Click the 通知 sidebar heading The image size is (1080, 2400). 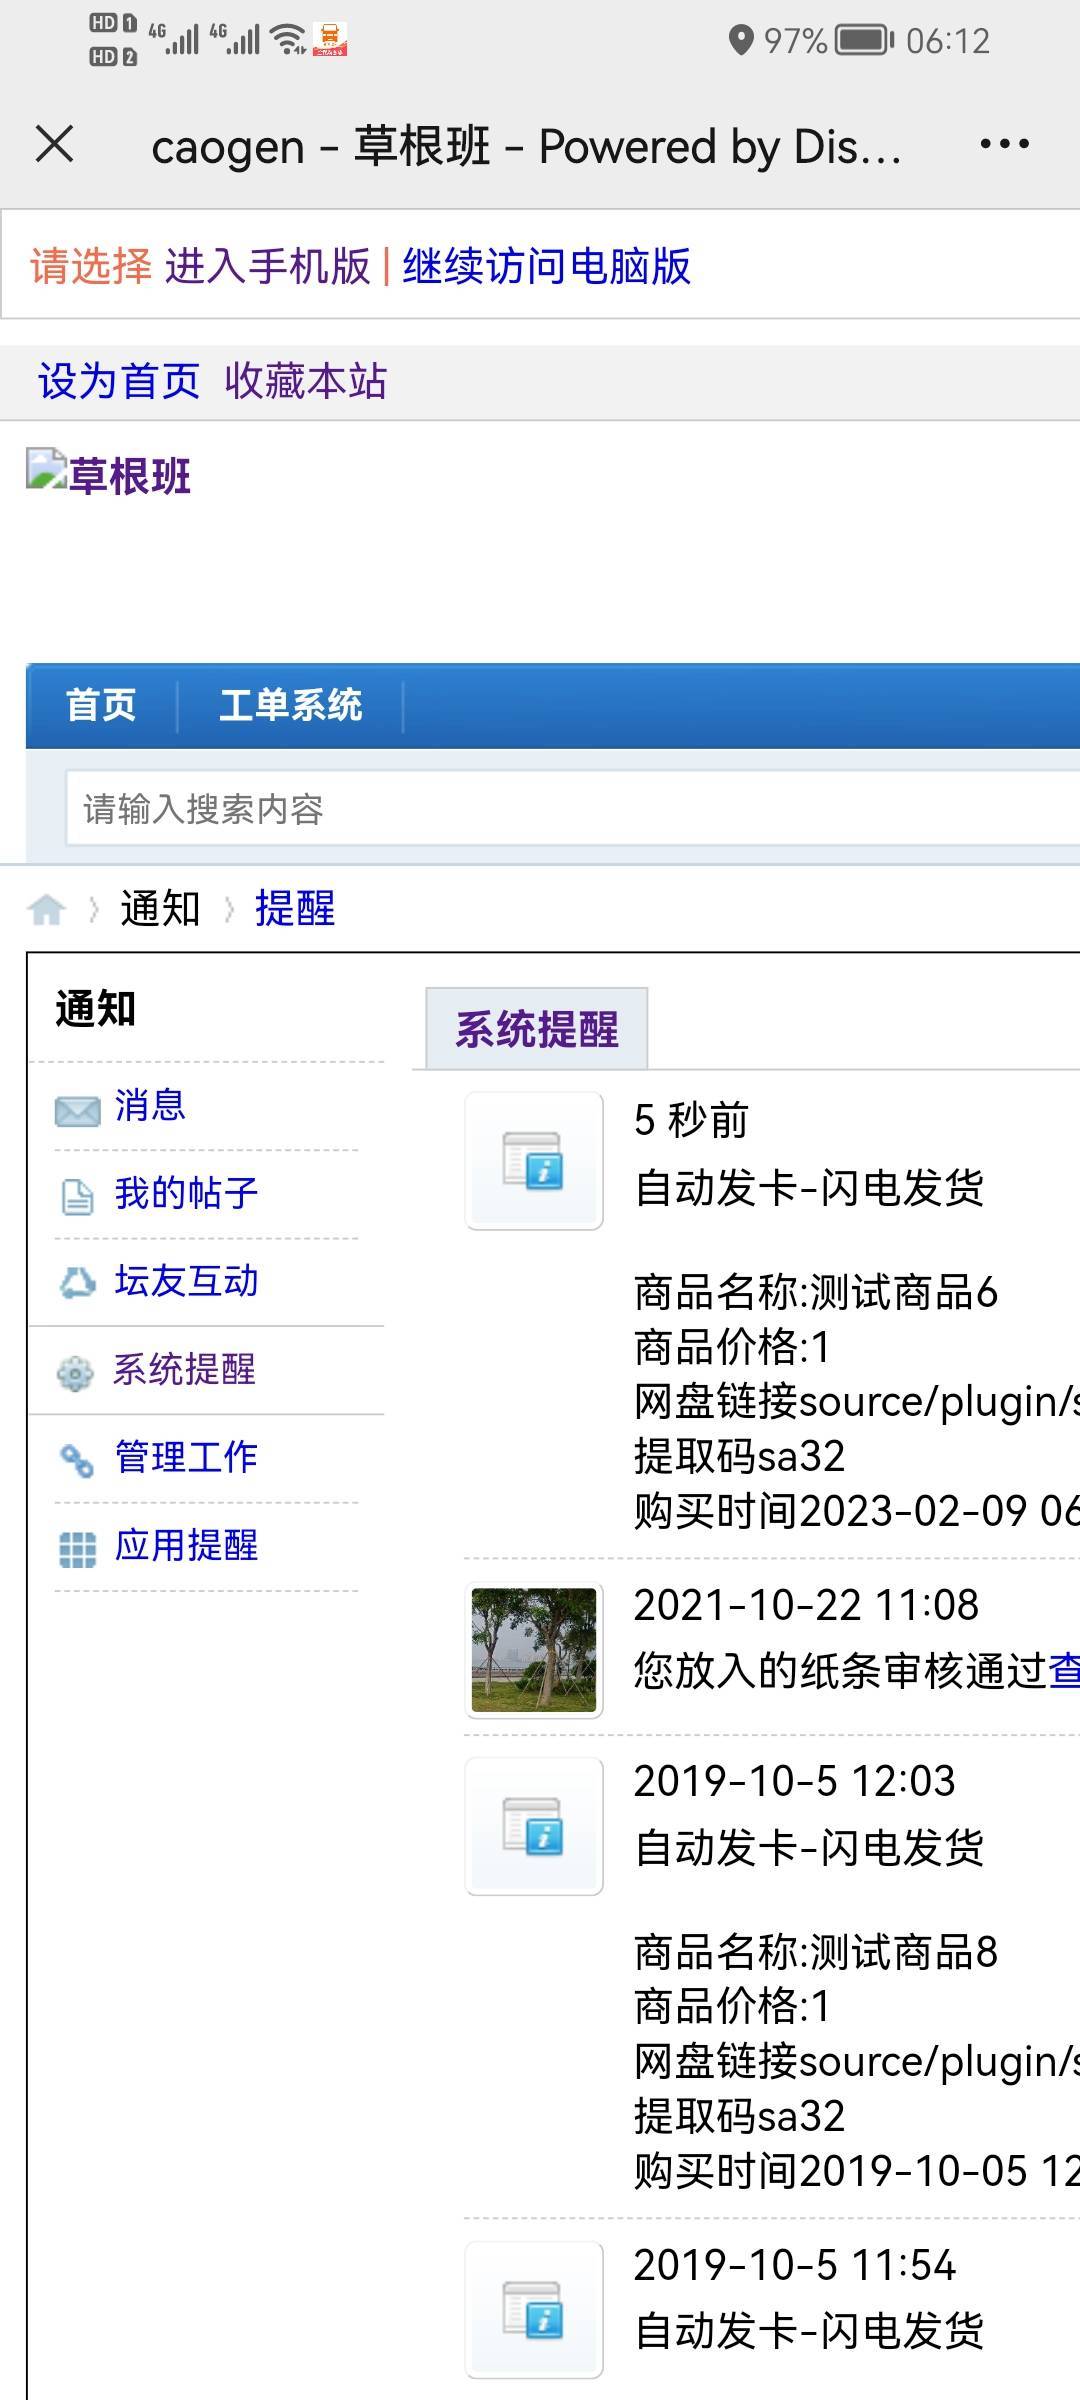click(x=96, y=1009)
